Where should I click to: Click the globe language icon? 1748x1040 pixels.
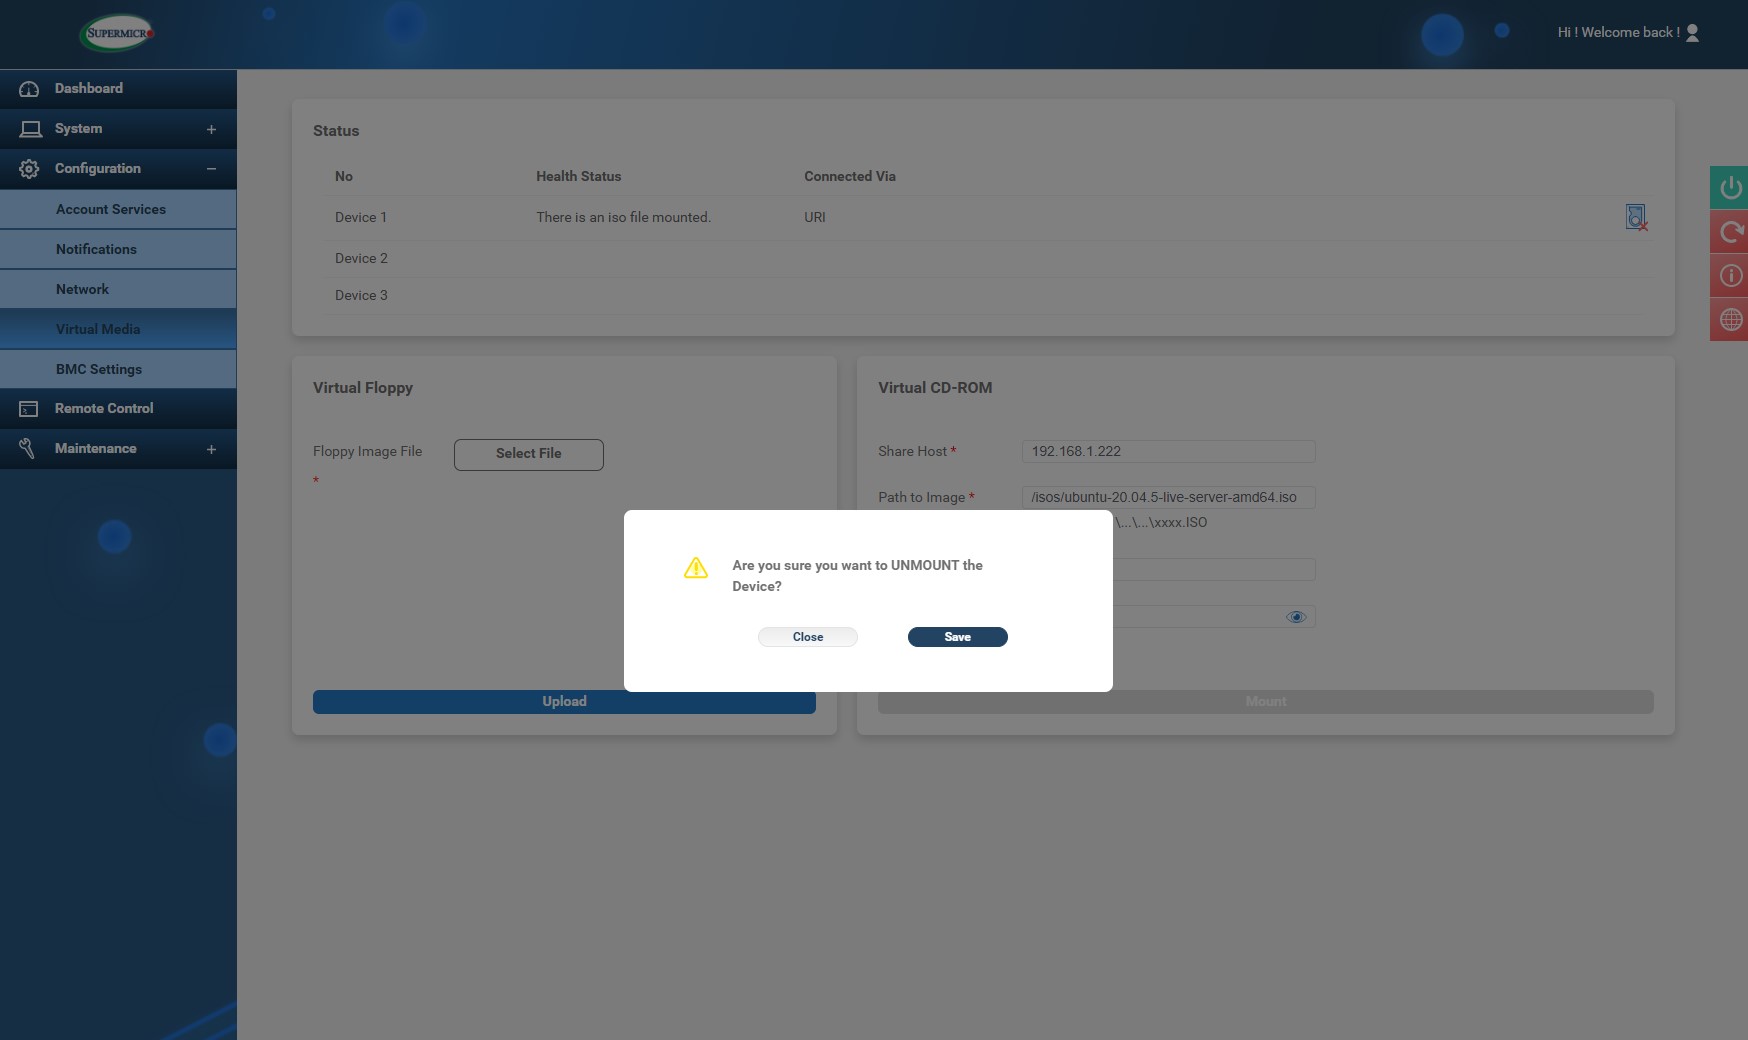1730,320
